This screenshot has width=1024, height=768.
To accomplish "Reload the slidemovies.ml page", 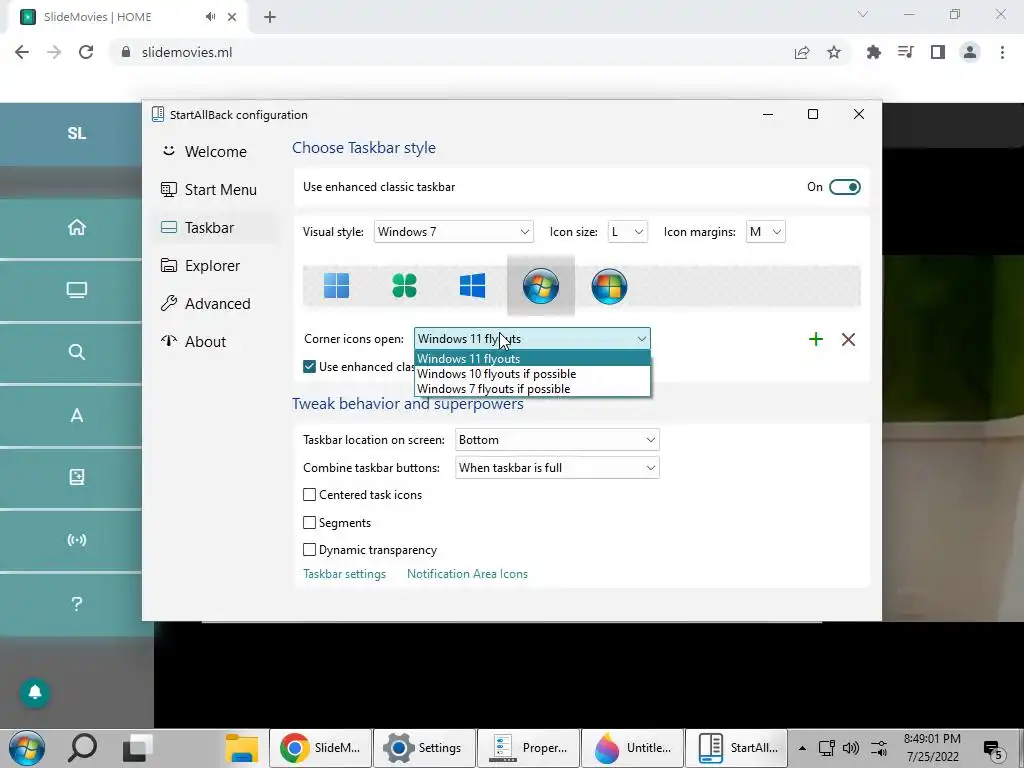I will pos(86,52).
